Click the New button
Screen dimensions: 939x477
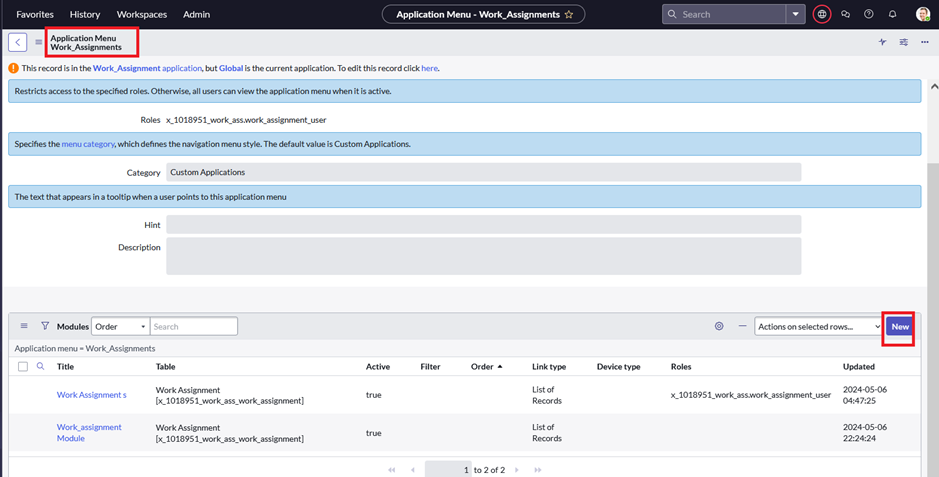900,326
